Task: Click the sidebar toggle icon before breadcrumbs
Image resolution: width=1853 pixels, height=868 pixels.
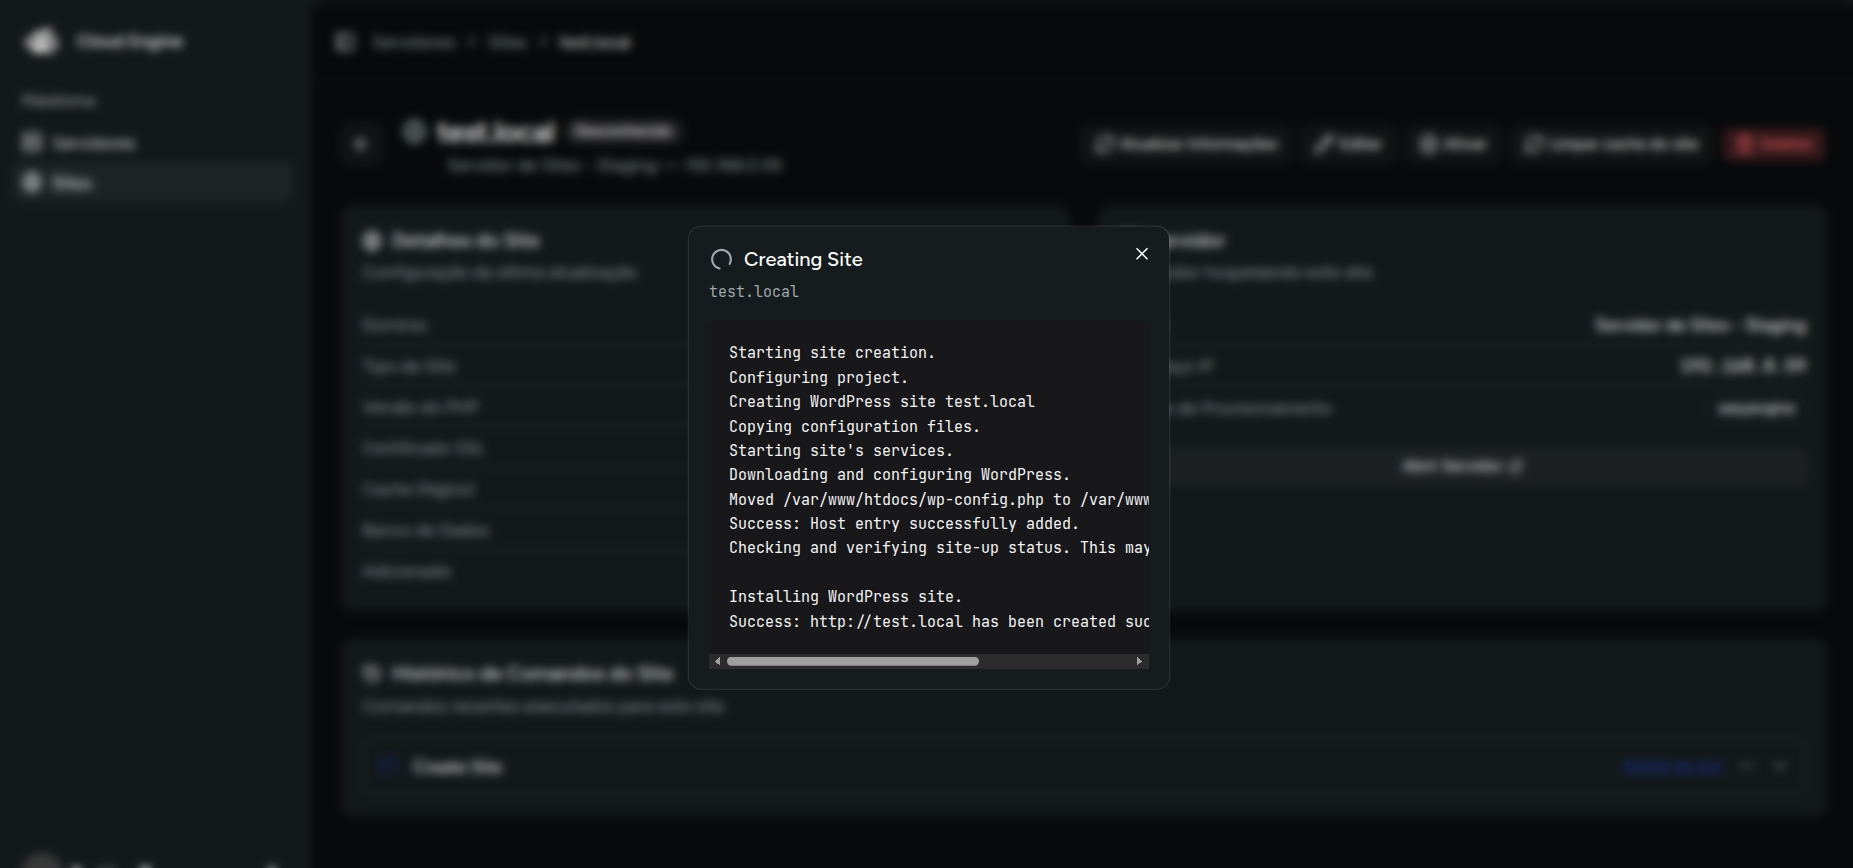Action: 345,43
